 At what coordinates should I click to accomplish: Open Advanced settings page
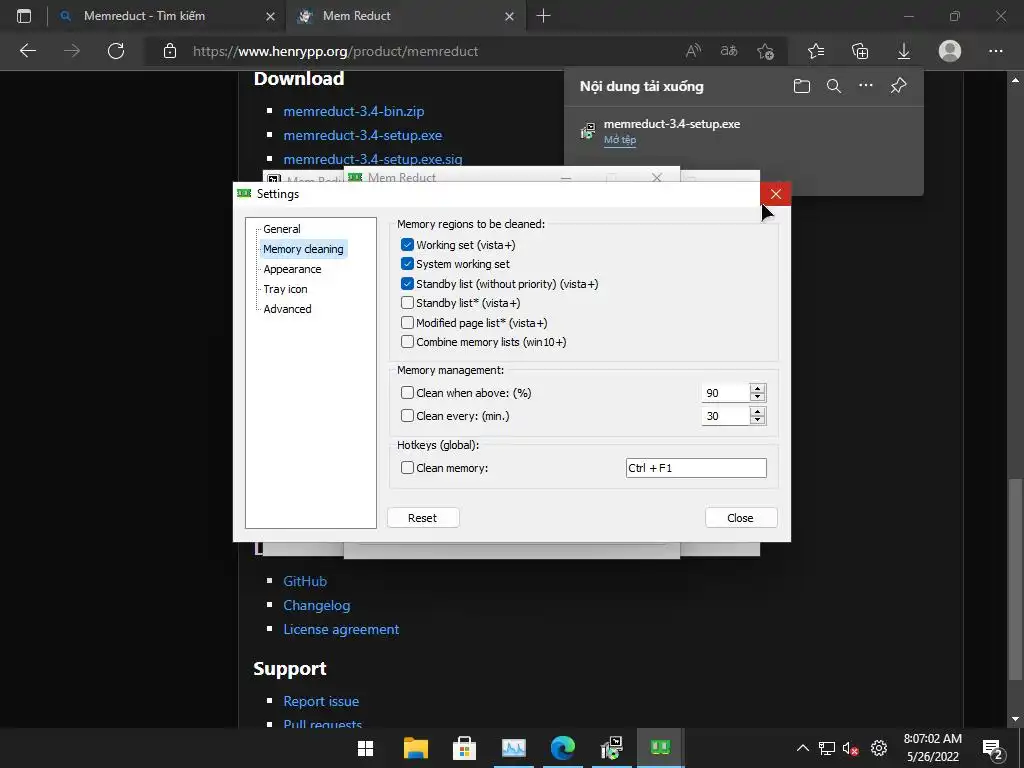(x=287, y=309)
